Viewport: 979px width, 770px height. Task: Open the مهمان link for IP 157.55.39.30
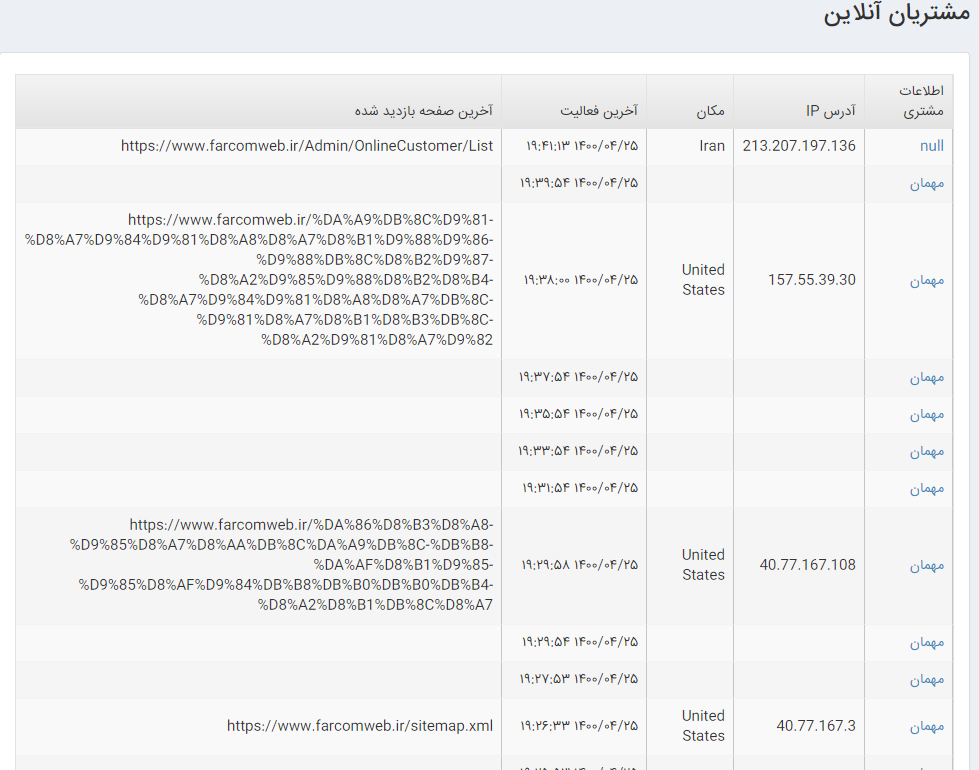[x=926, y=281]
